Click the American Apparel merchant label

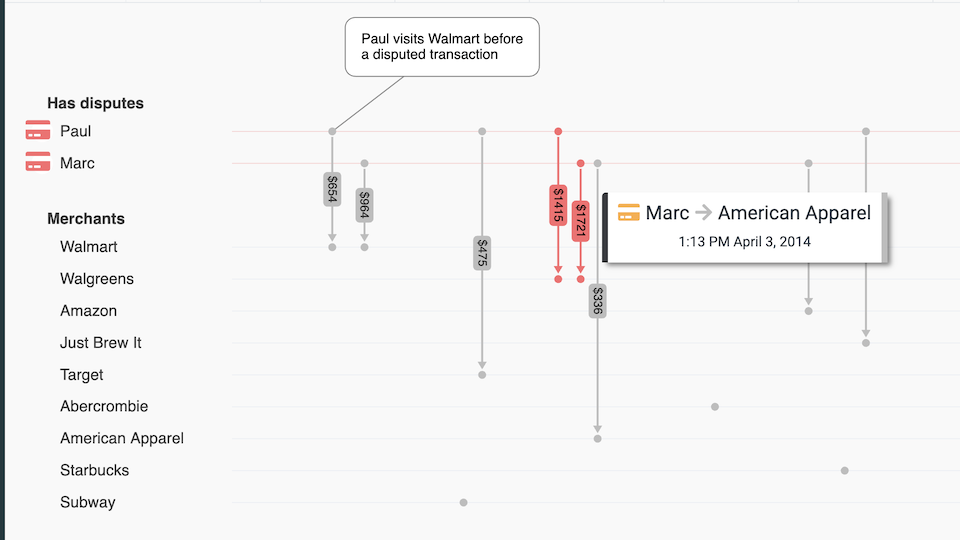(122, 439)
